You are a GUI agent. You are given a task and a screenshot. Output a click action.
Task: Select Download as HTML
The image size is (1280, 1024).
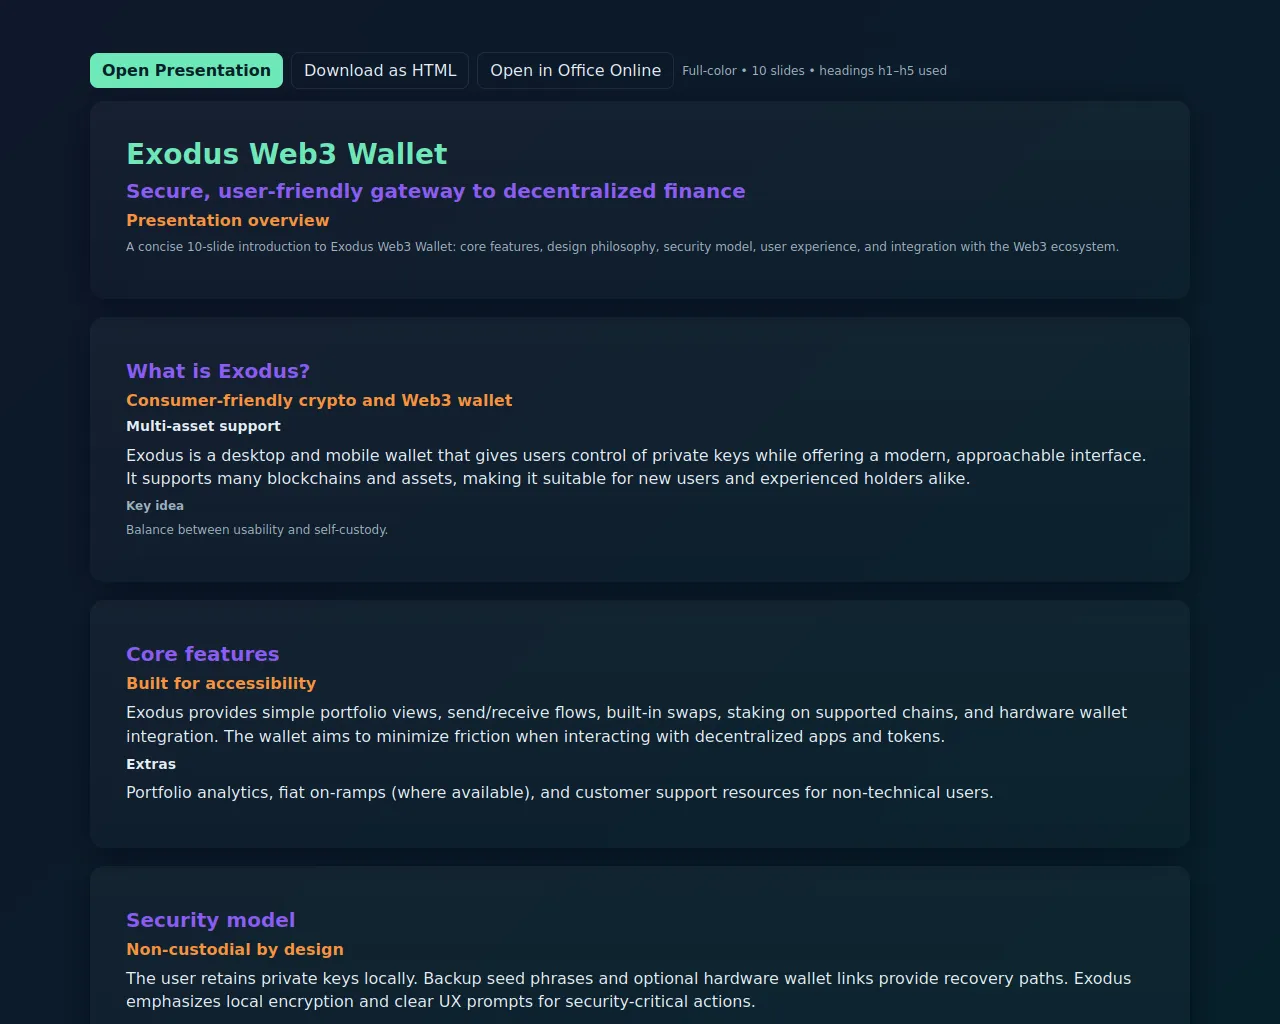pyautogui.click(x=380, y=71)
